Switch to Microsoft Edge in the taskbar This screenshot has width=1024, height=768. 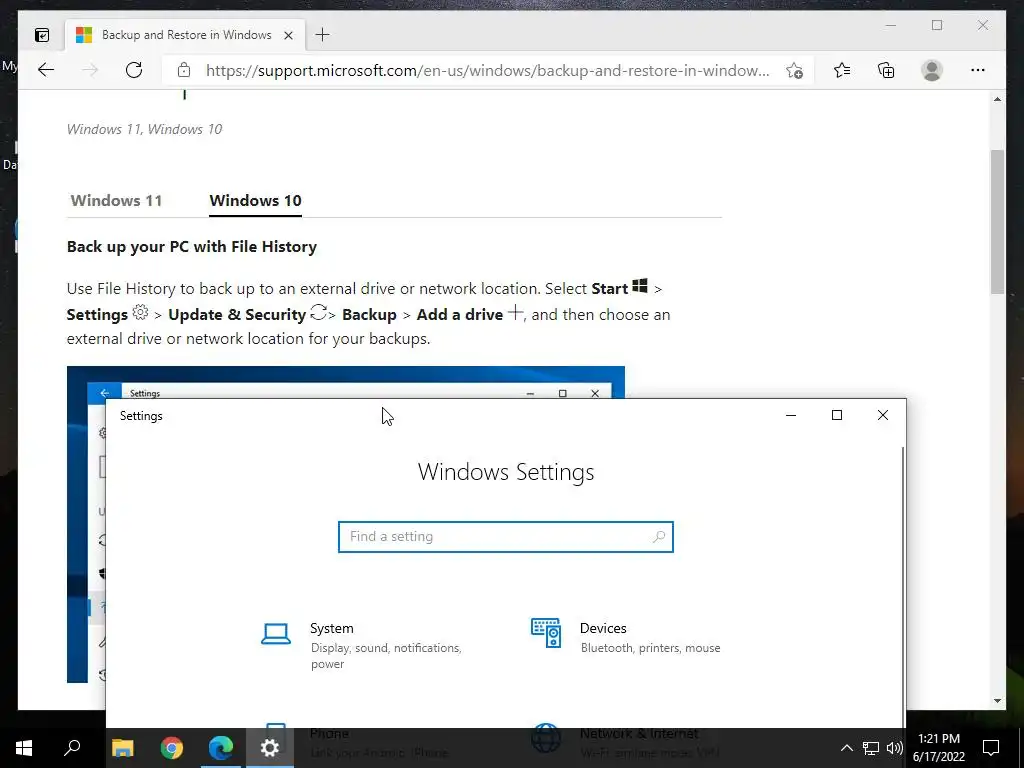tap(221, 748)
